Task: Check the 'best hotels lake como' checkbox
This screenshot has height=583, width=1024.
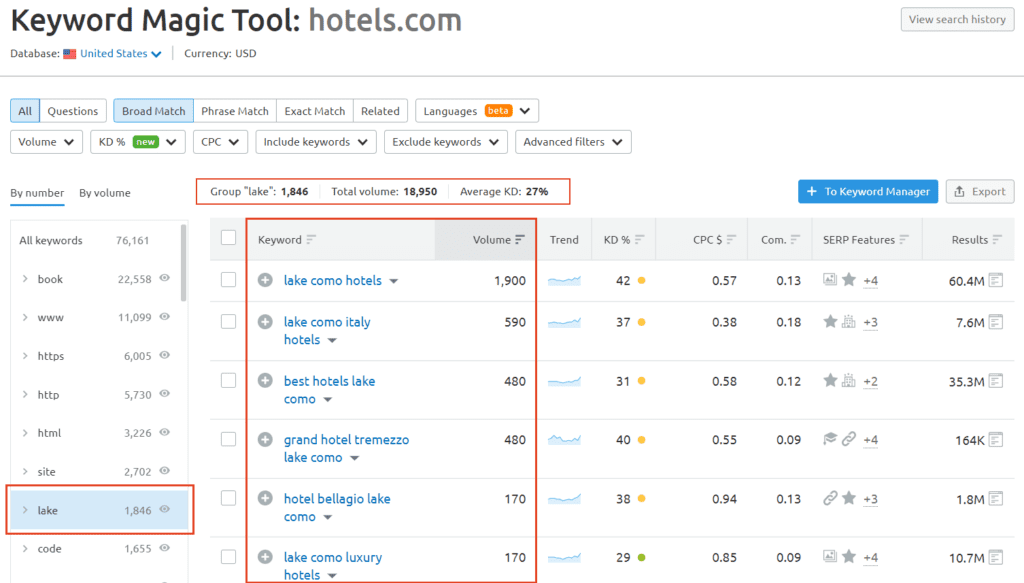Action: pyautogui.click(x=228, y=380)
